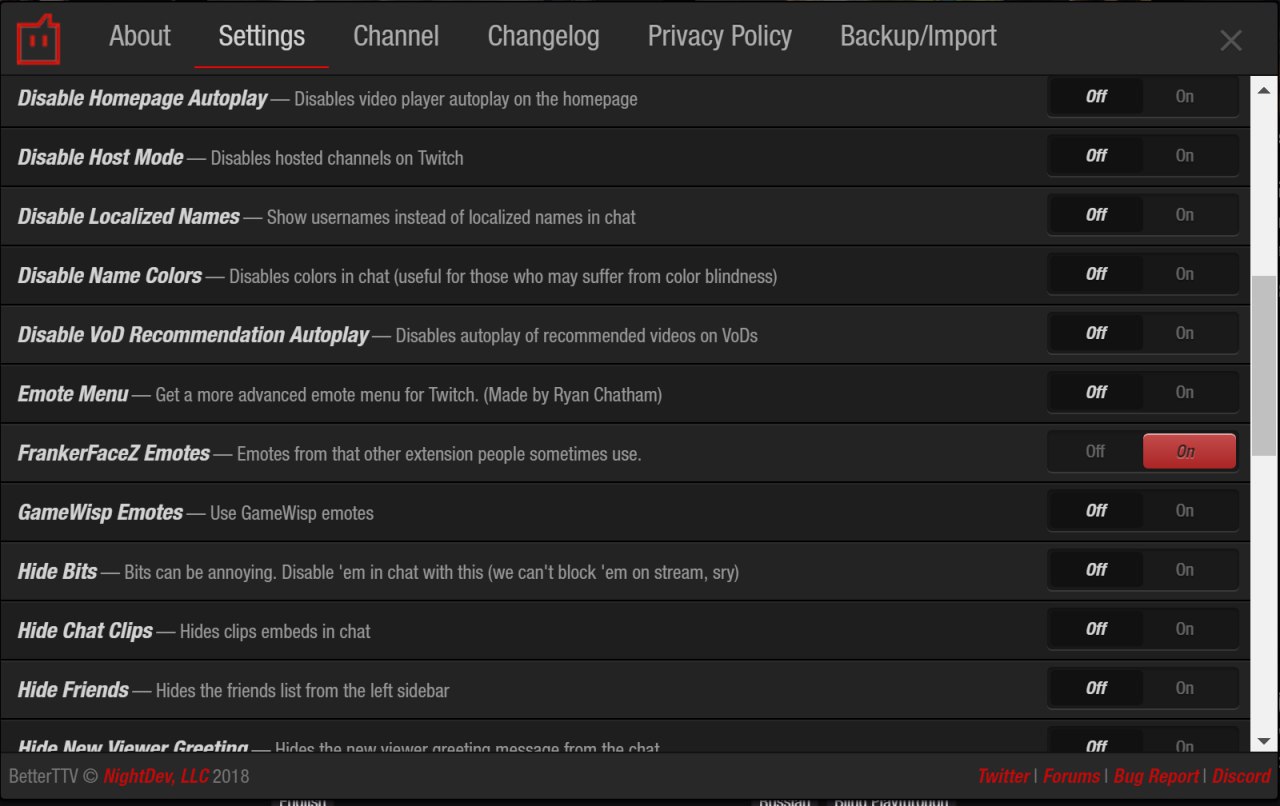The height and width of the screenshot is (806, 1280).
Task: Click the Disable Homepage Autoplay setting title
Action: pos(143,98)
